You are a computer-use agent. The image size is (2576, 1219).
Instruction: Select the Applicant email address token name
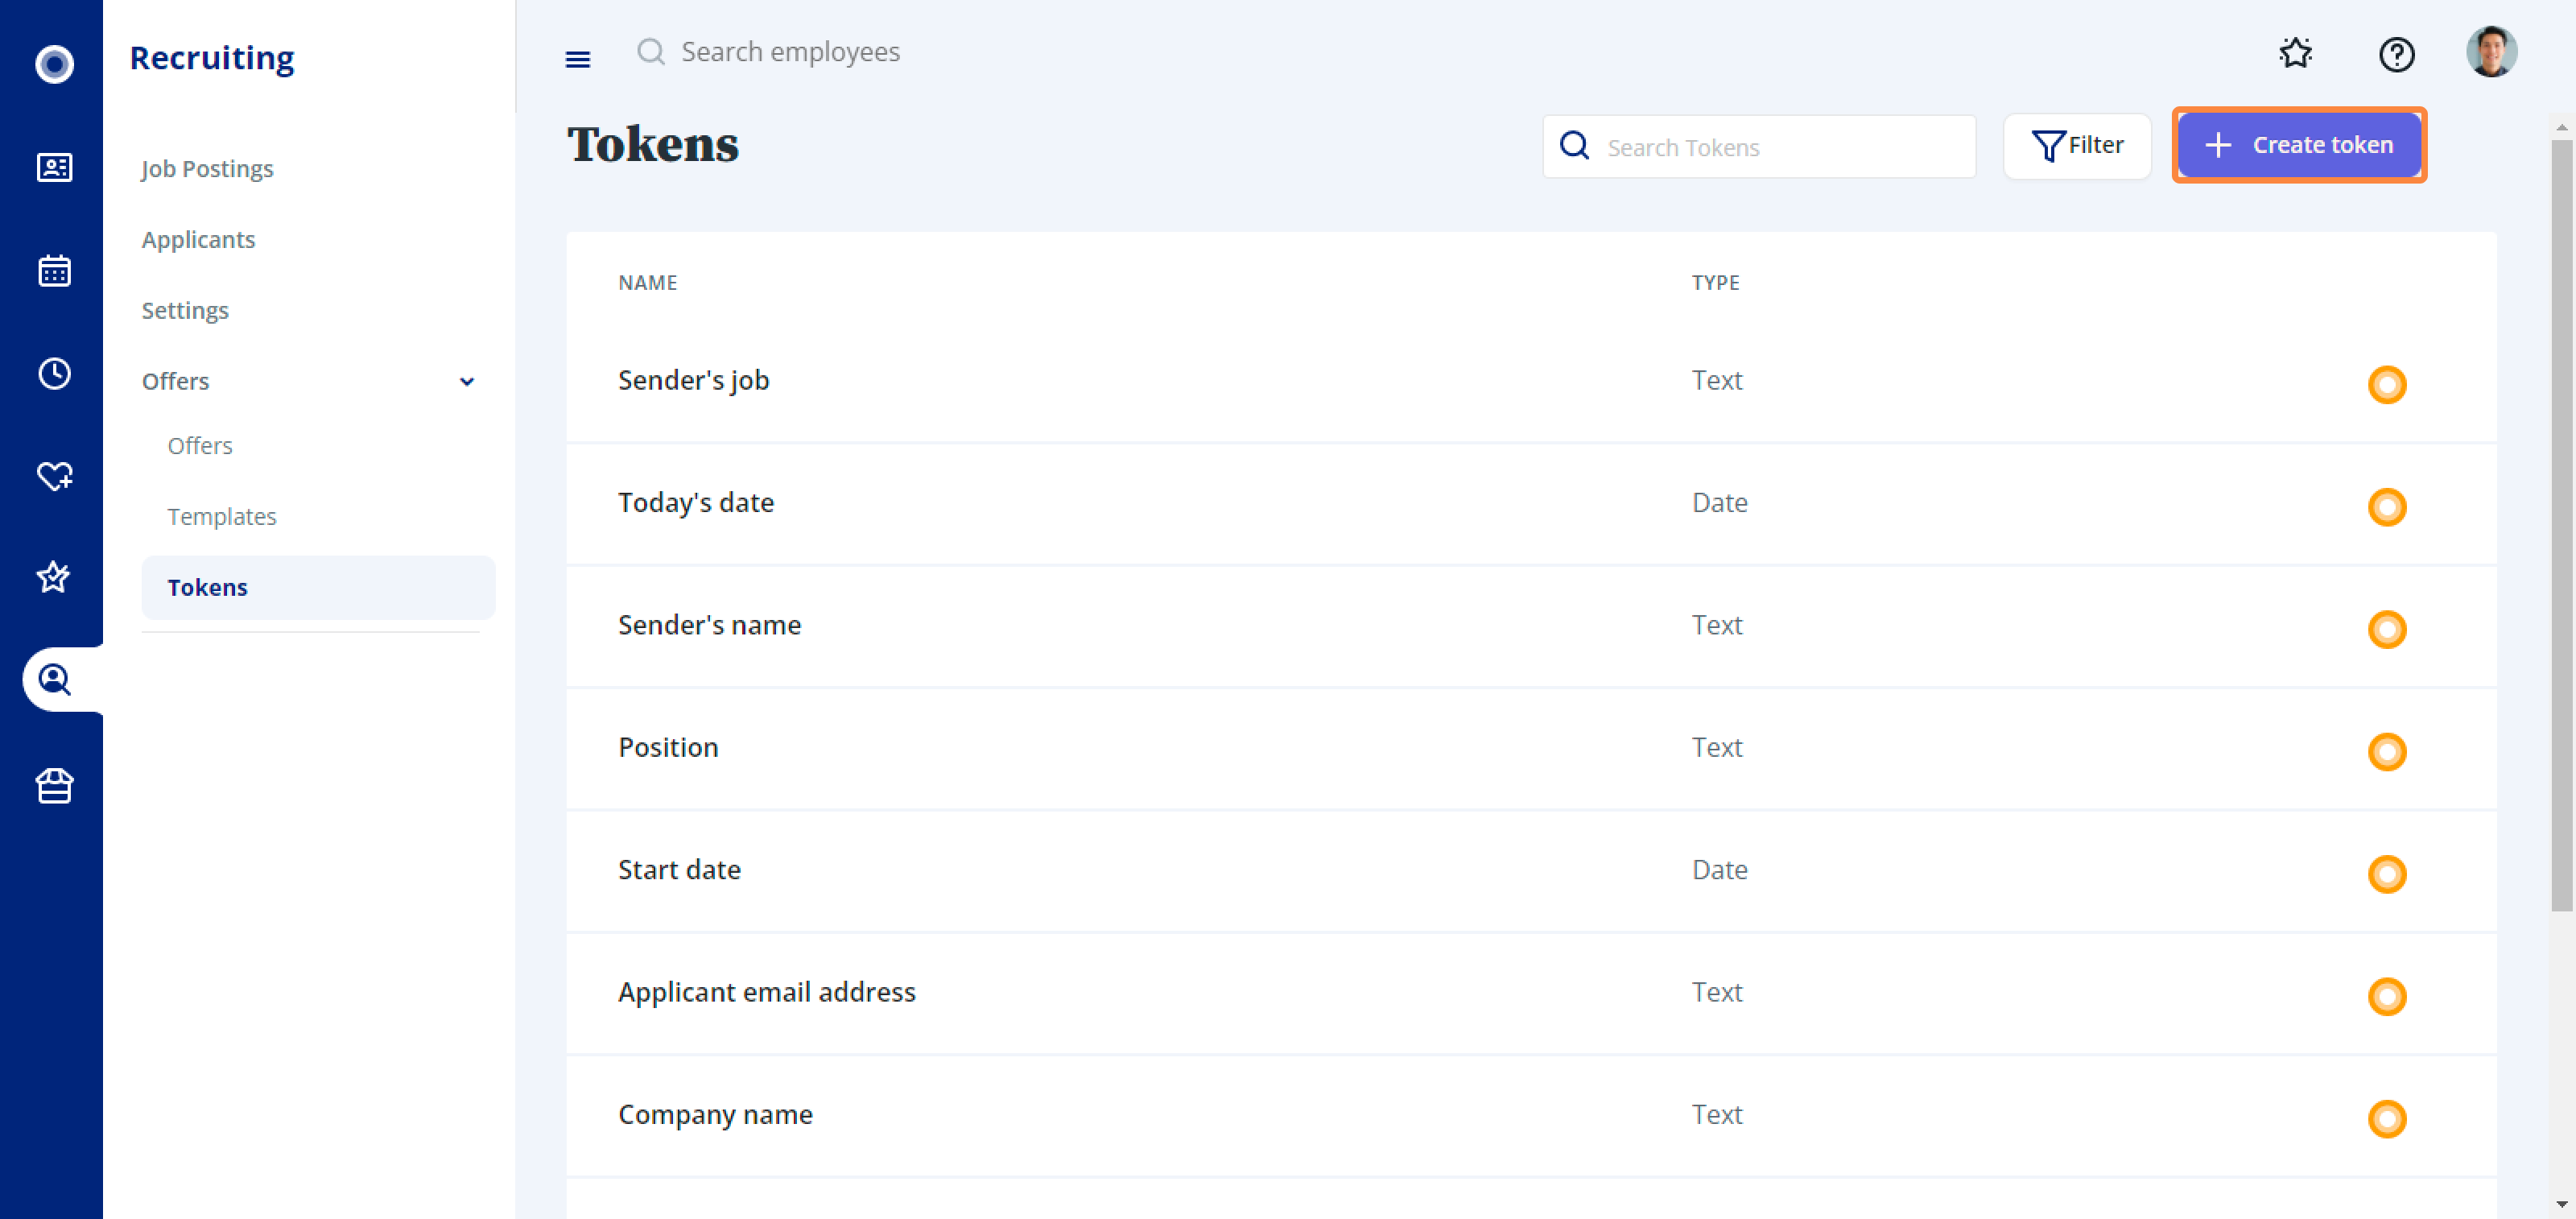pos(766,992)
